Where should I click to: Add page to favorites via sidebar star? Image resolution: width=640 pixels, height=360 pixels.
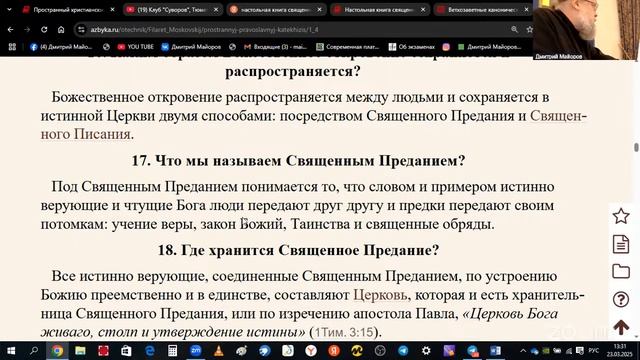point(621,216)
